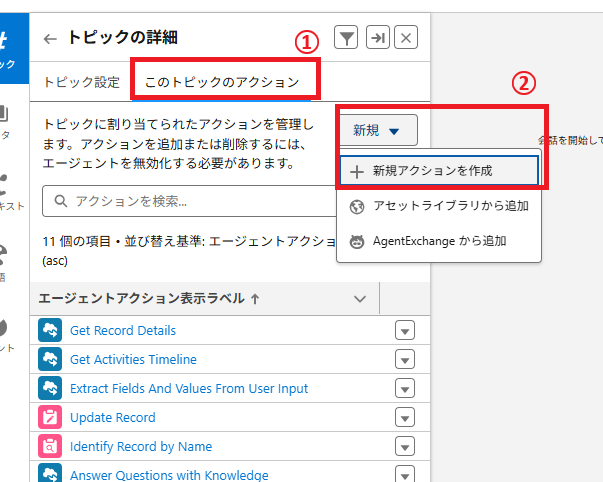Open row menu for Get Record Details
This screenshot has width=603, height=482.
pos(405,331)
